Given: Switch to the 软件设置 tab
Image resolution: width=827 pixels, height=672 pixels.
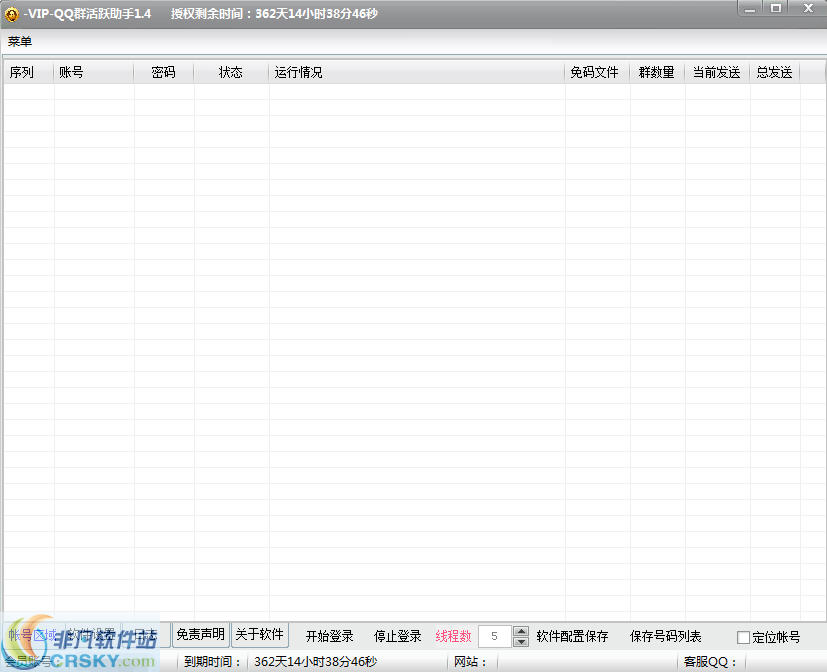Looking at the screenshot, I should coord(88,633).
